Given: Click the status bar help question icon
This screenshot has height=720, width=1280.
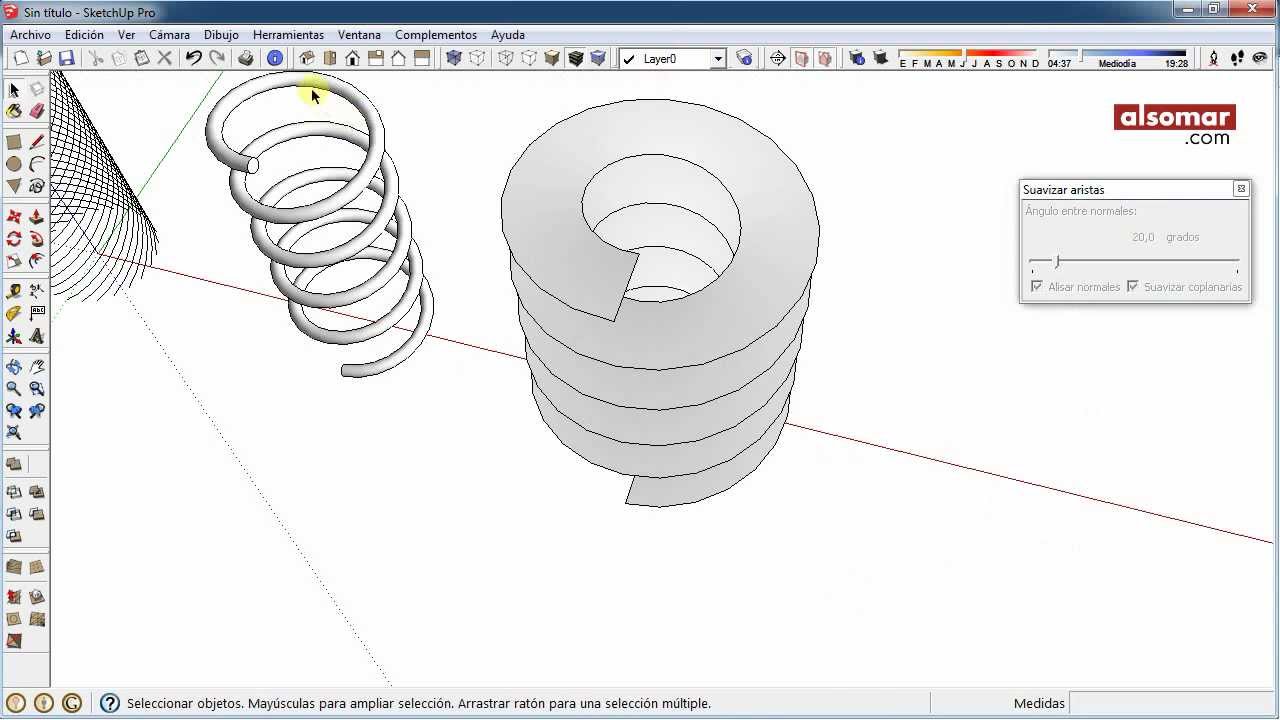Looking at the screenshot, I should click(110, 703).
